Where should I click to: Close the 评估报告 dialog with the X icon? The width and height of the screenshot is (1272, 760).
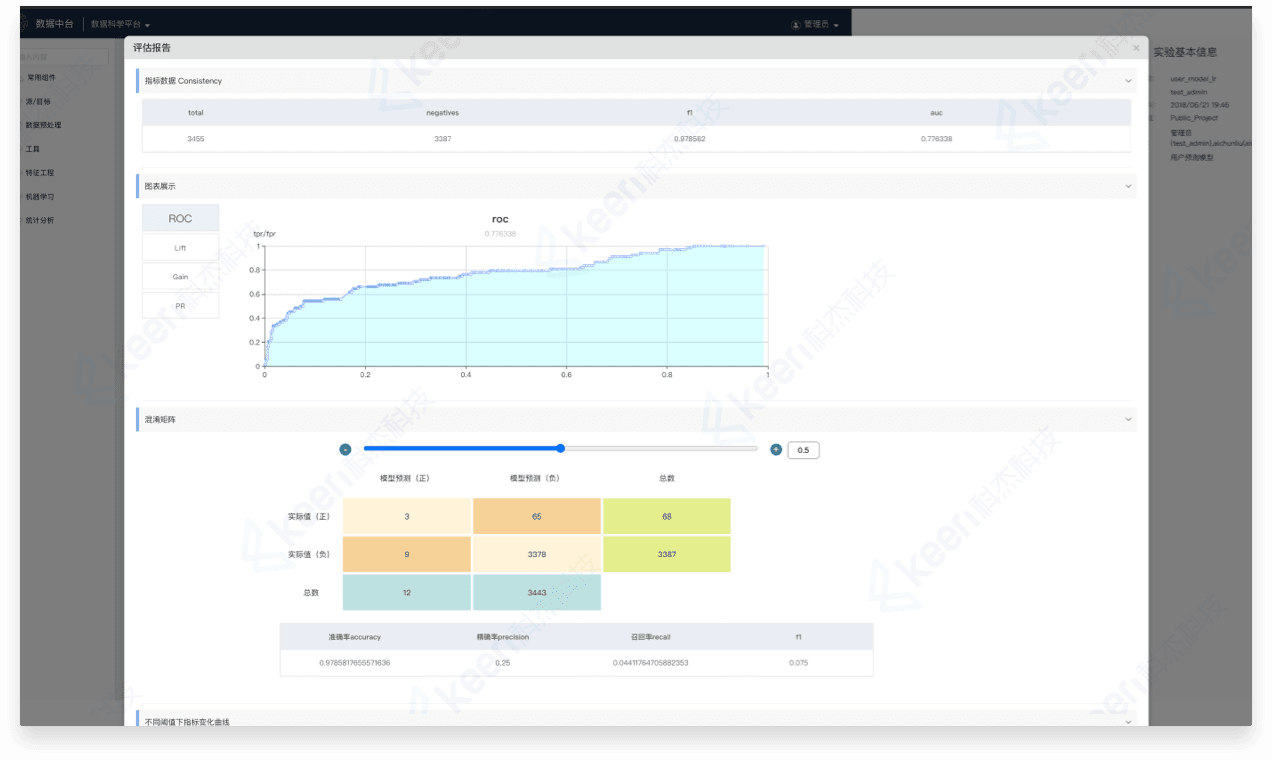coord(1135,48)
